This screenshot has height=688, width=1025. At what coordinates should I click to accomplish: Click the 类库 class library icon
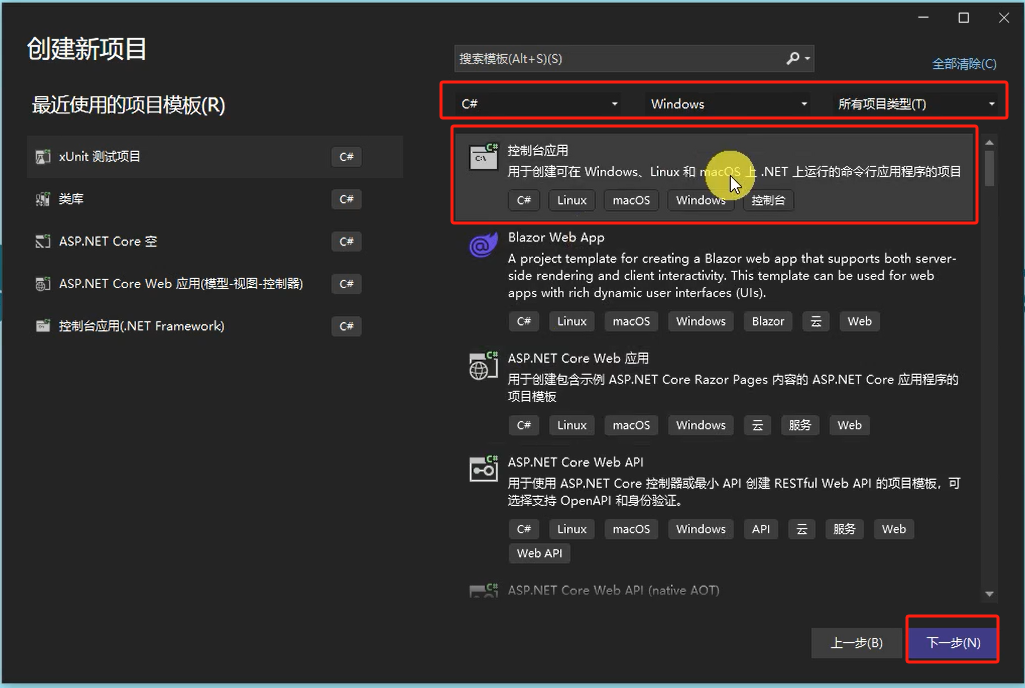[42, 199]
